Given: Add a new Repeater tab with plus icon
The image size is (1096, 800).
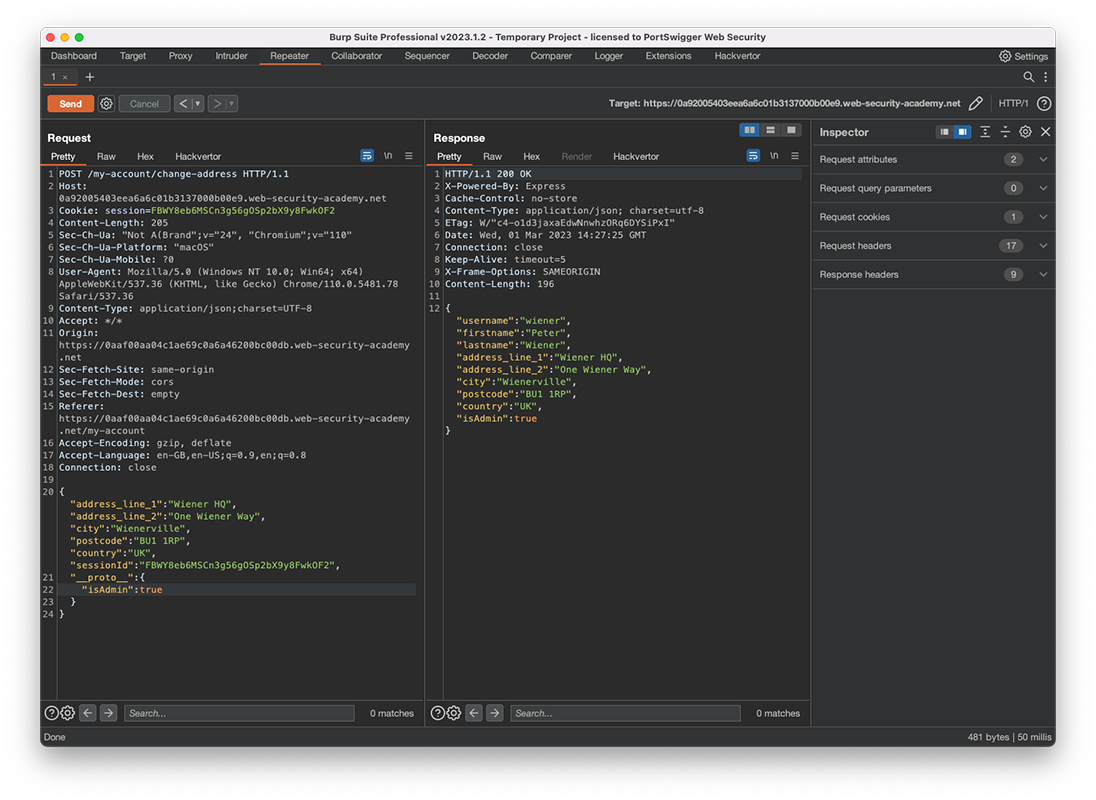Looking at the screenshot, I should pyautogui.click(x=89, y=77).
